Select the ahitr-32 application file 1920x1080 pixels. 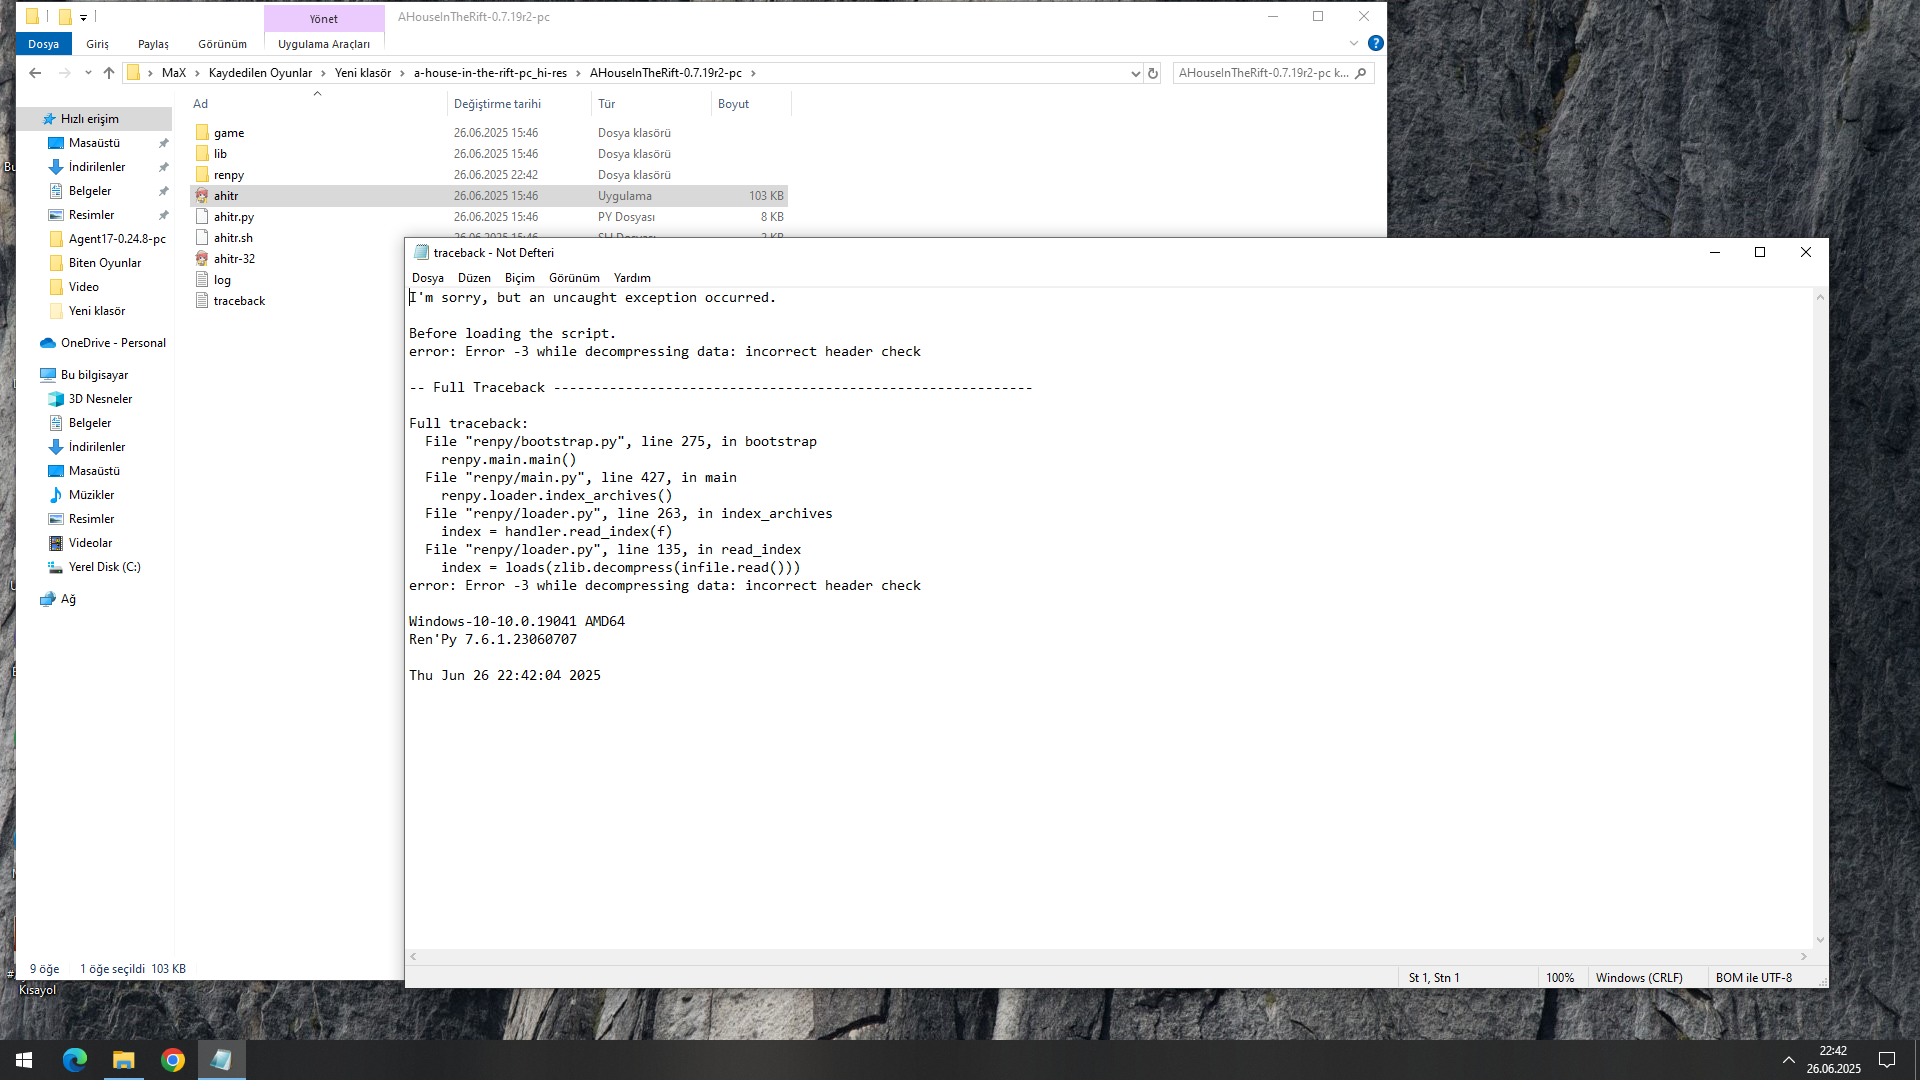pyautogui.click(x=234, y=259)
